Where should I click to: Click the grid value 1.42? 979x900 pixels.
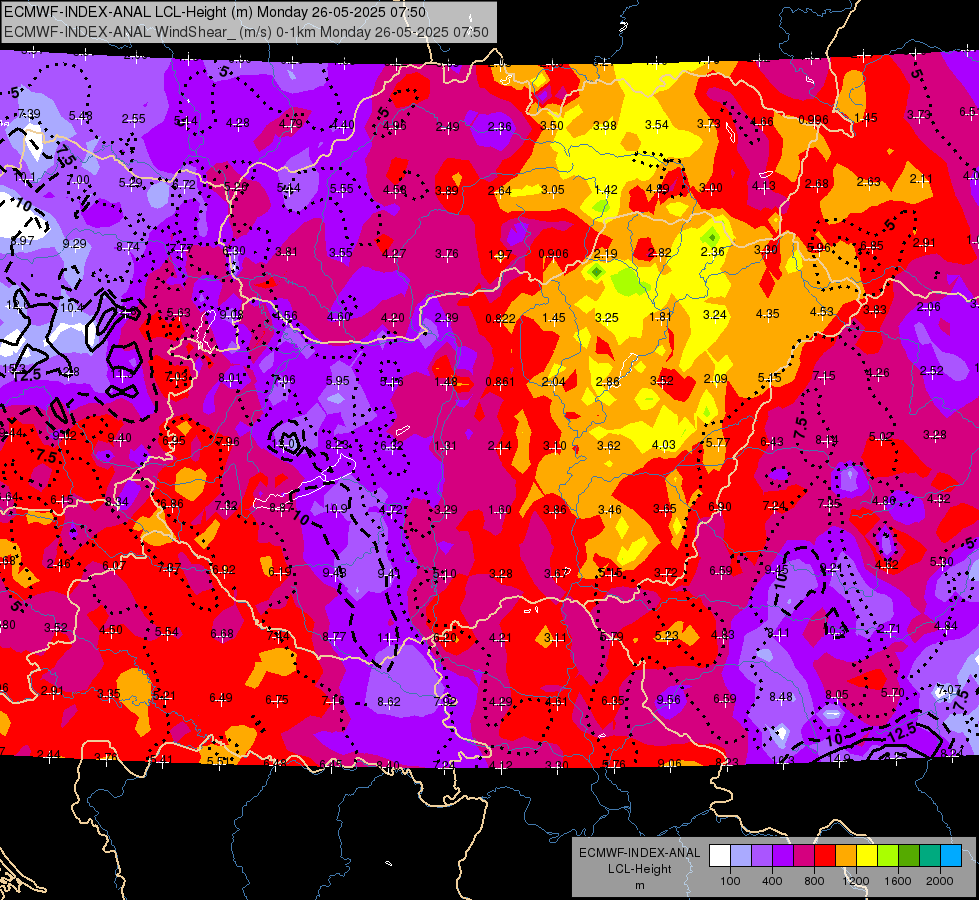[x=606, y=190]
